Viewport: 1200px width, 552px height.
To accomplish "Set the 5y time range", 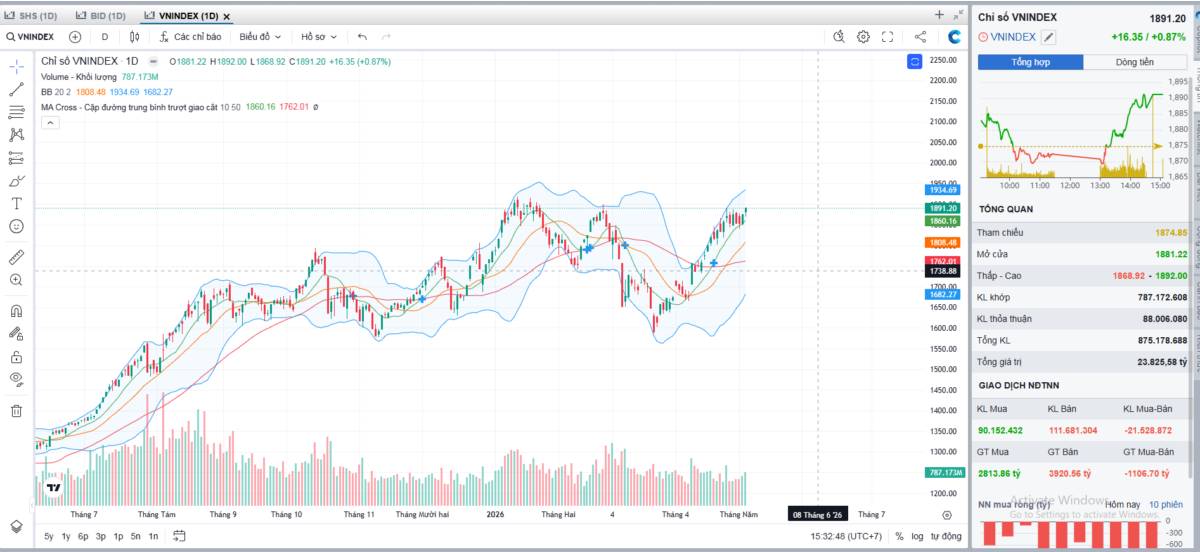I will click(x=49, y=537).
